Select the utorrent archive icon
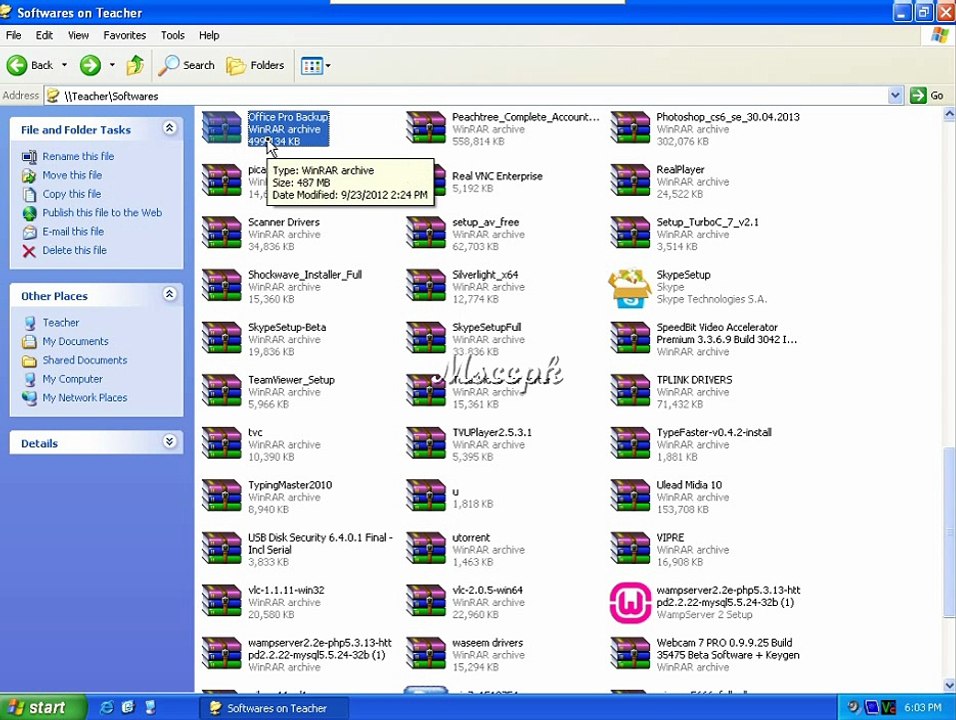The image size is (956, 720). [426, 547]
